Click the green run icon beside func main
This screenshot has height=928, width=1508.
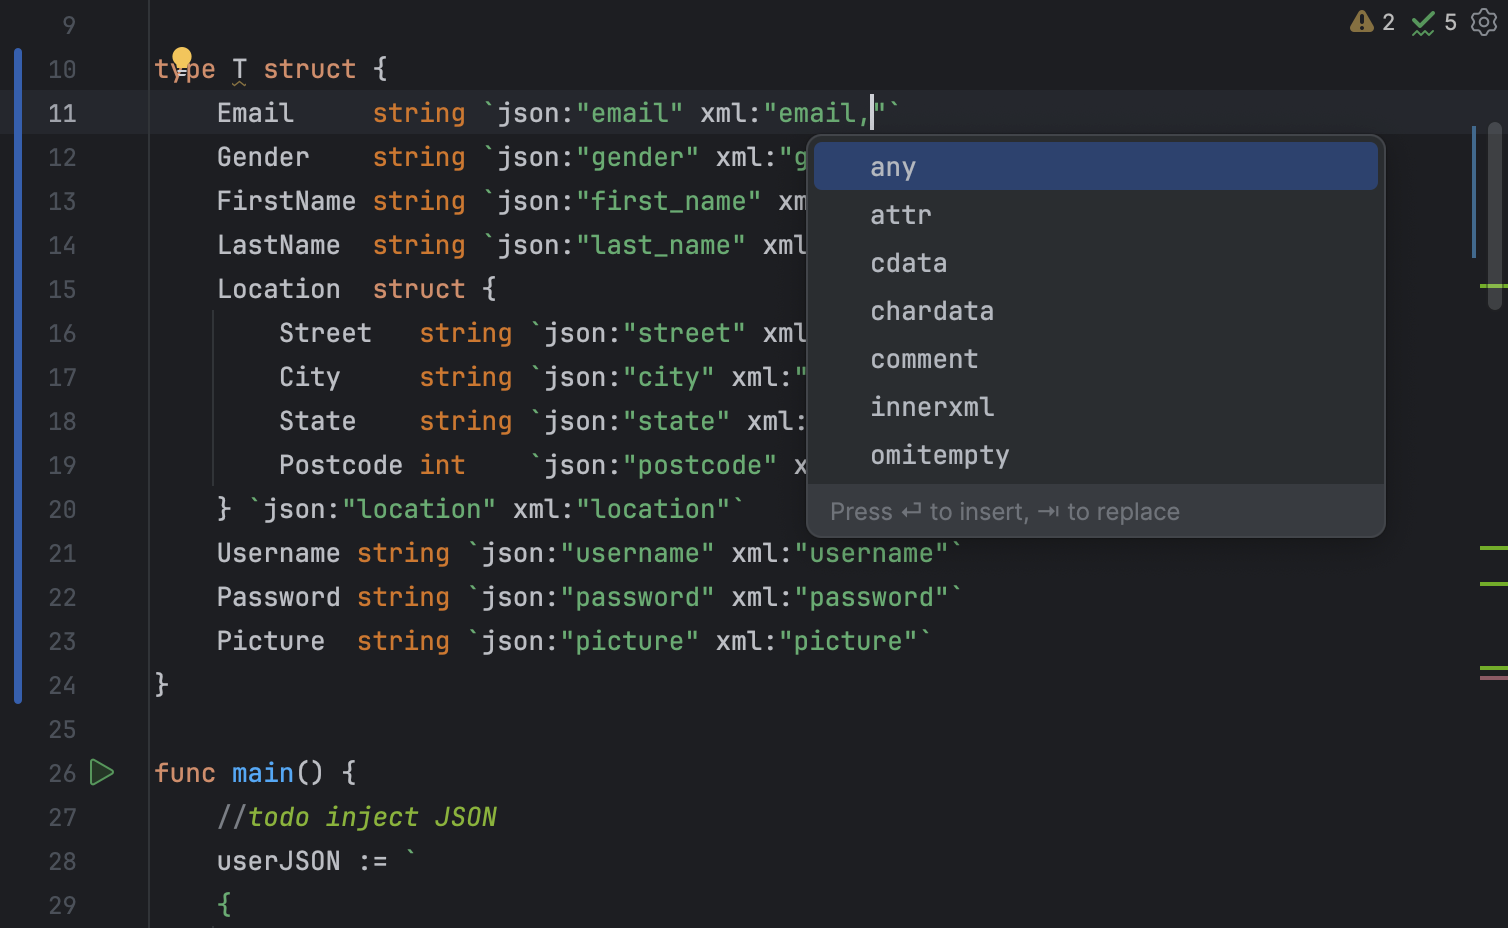pyautogui.click(x=101, y=772)
